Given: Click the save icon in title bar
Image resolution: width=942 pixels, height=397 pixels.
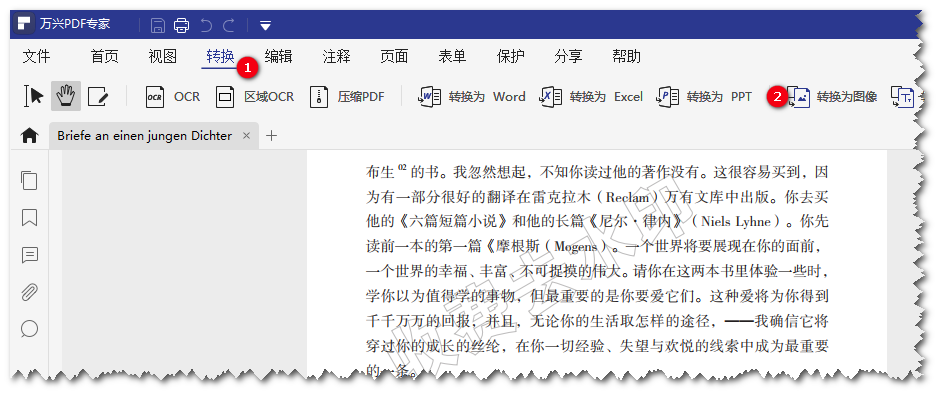Looking at the screenshot, I should 158,25.
